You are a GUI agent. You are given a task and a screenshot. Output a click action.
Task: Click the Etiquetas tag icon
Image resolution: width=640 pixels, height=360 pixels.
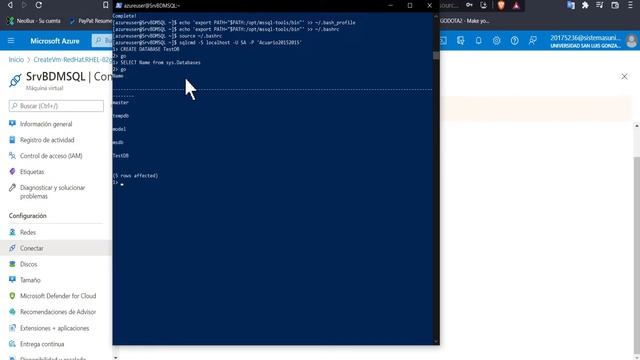pos(12,171)
